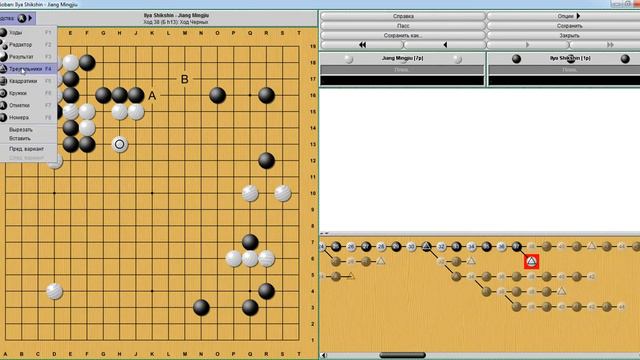Select black move 27 node in game tree
The width and height of the screenshot is (640, 360).
[x=366, y=247]
